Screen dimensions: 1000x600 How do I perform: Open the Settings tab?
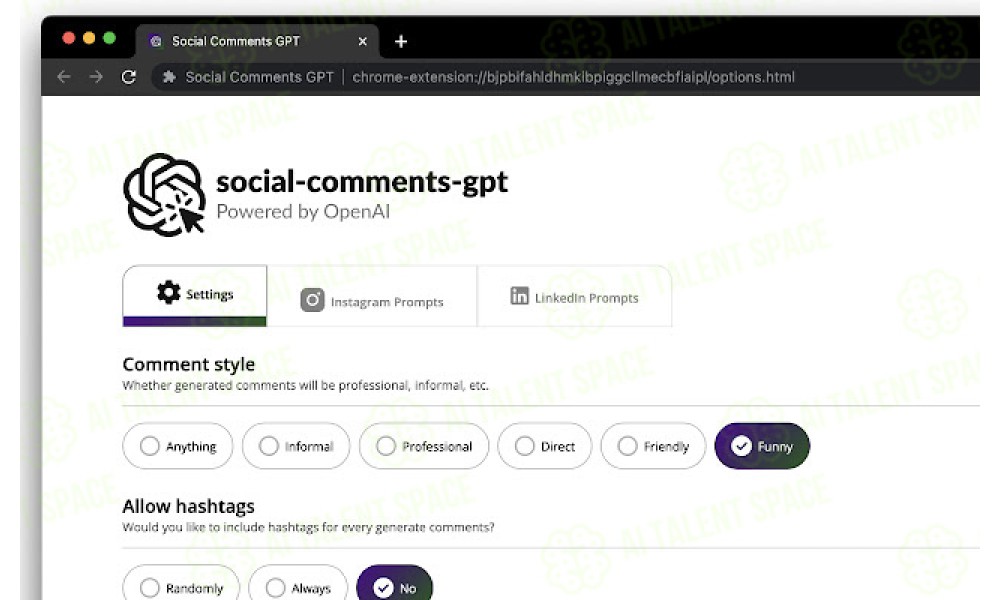[x=195, y=295]
